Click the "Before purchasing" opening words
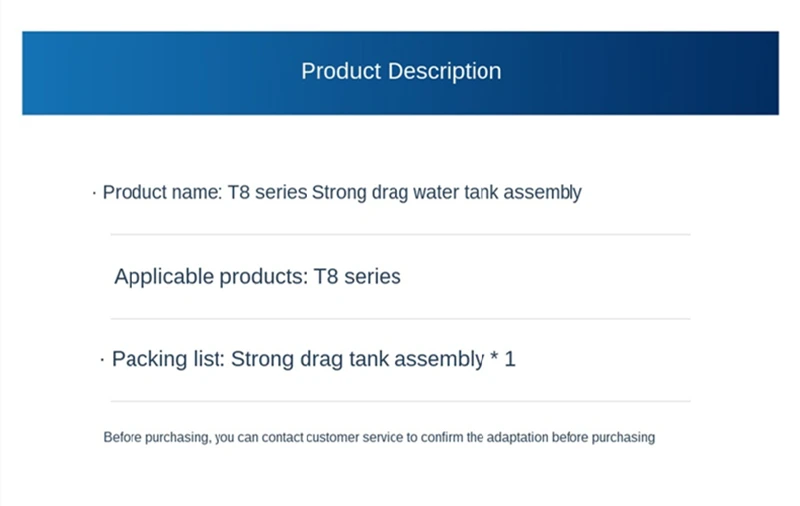 (156, 438)
